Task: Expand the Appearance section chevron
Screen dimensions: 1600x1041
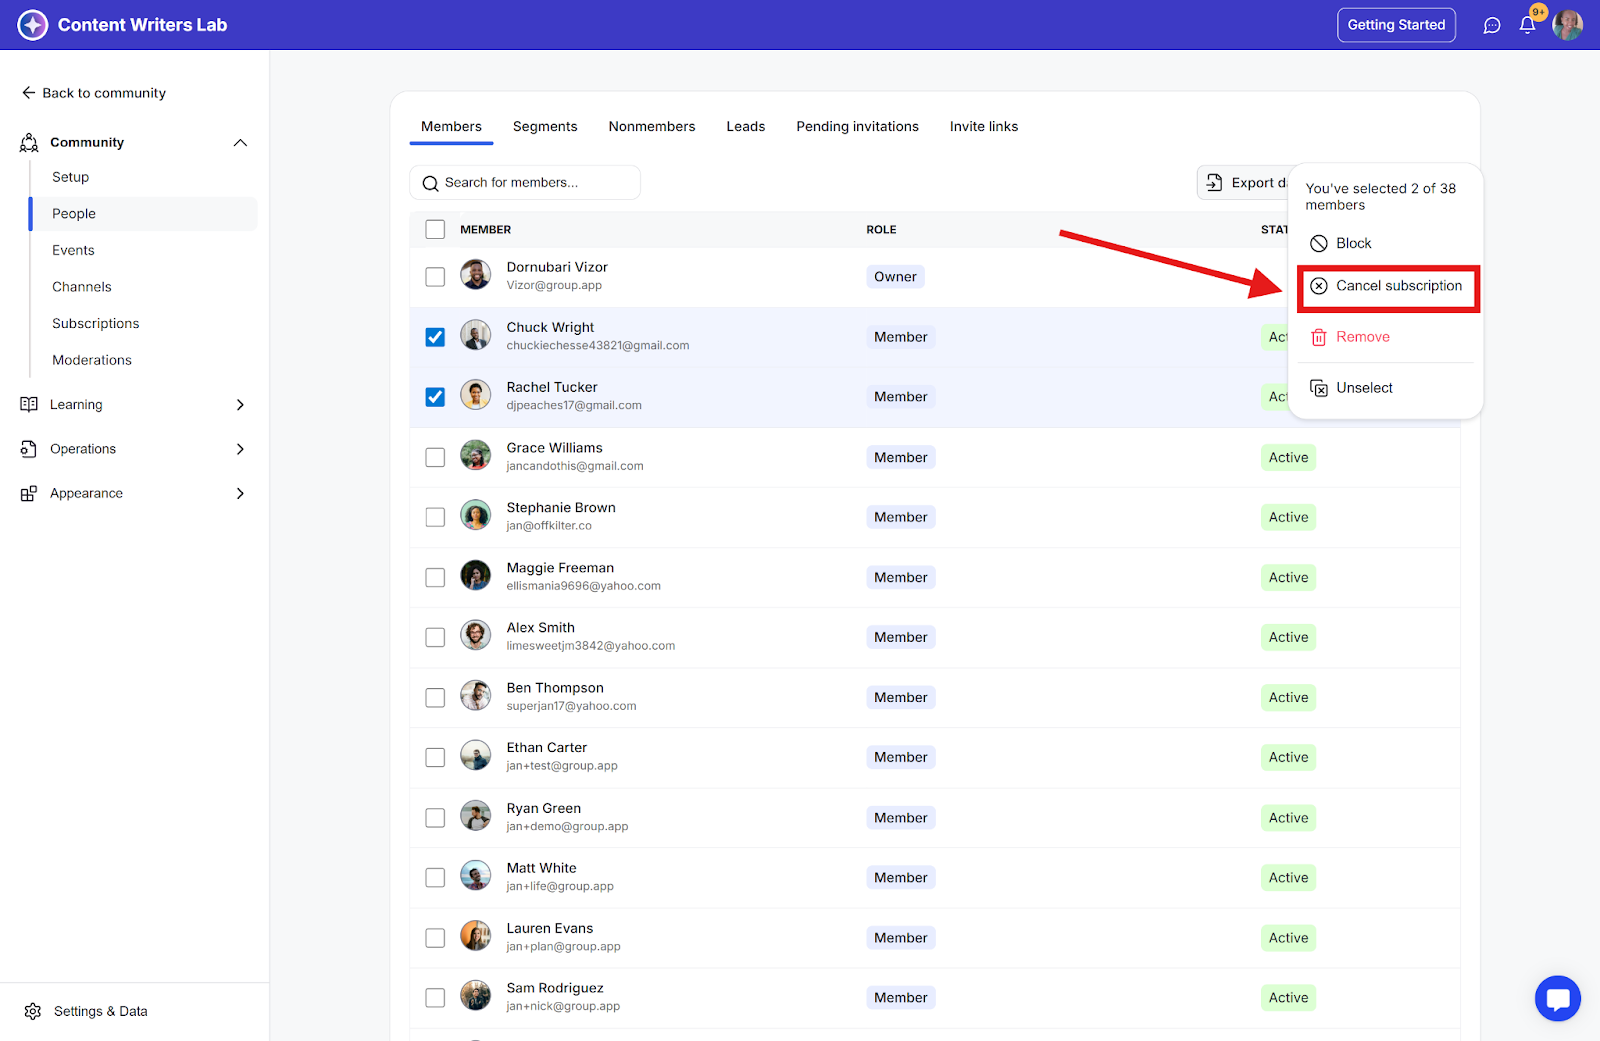Action: (x=240, y=494)
